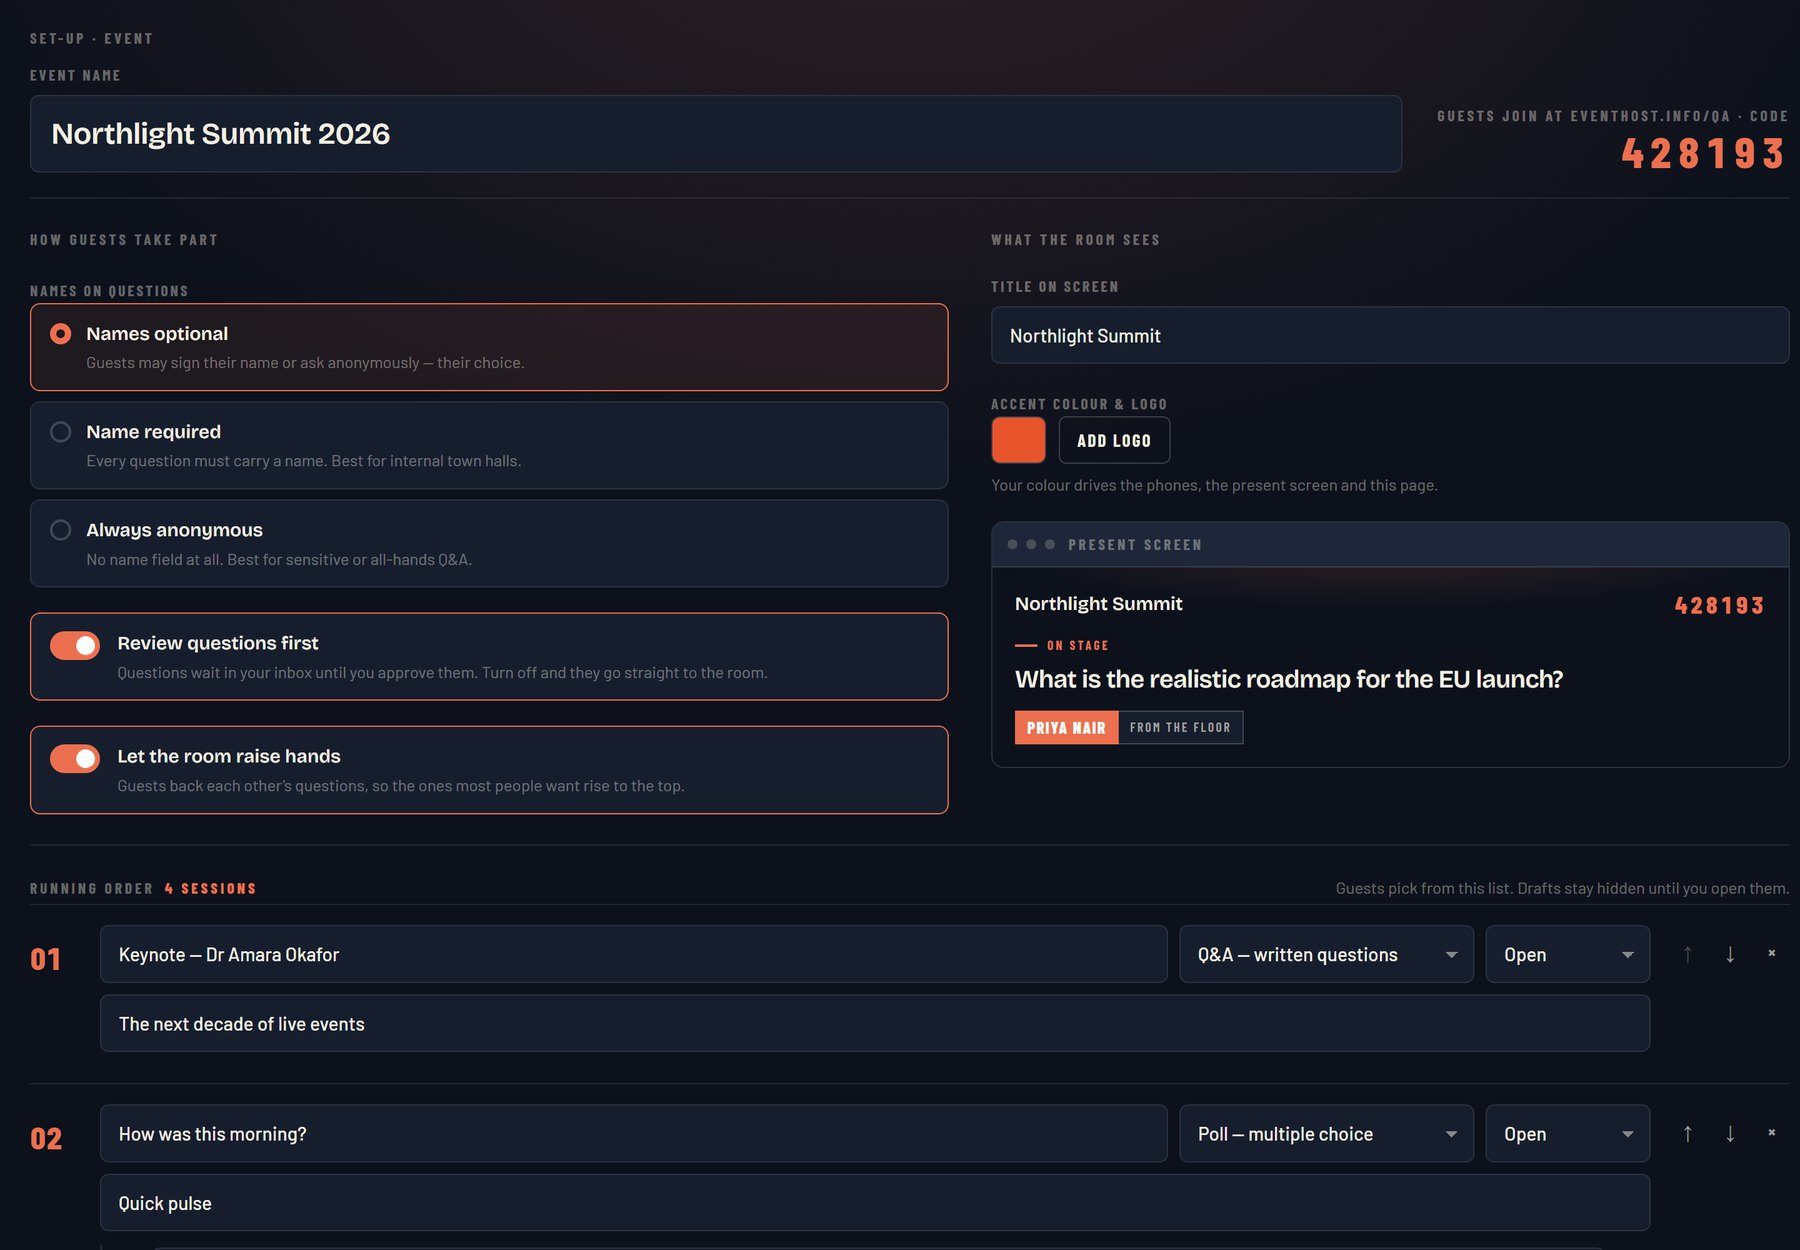The height and width of the screenshot is (1250, 1800).
Task: Open Keynote session type dropdown
Action: tap(1326, 954)
